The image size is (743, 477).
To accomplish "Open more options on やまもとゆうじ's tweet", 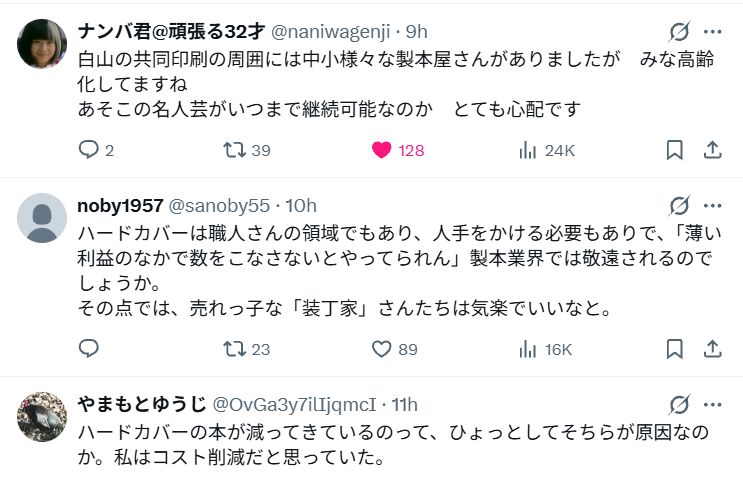I will click(x=712, y=404).
